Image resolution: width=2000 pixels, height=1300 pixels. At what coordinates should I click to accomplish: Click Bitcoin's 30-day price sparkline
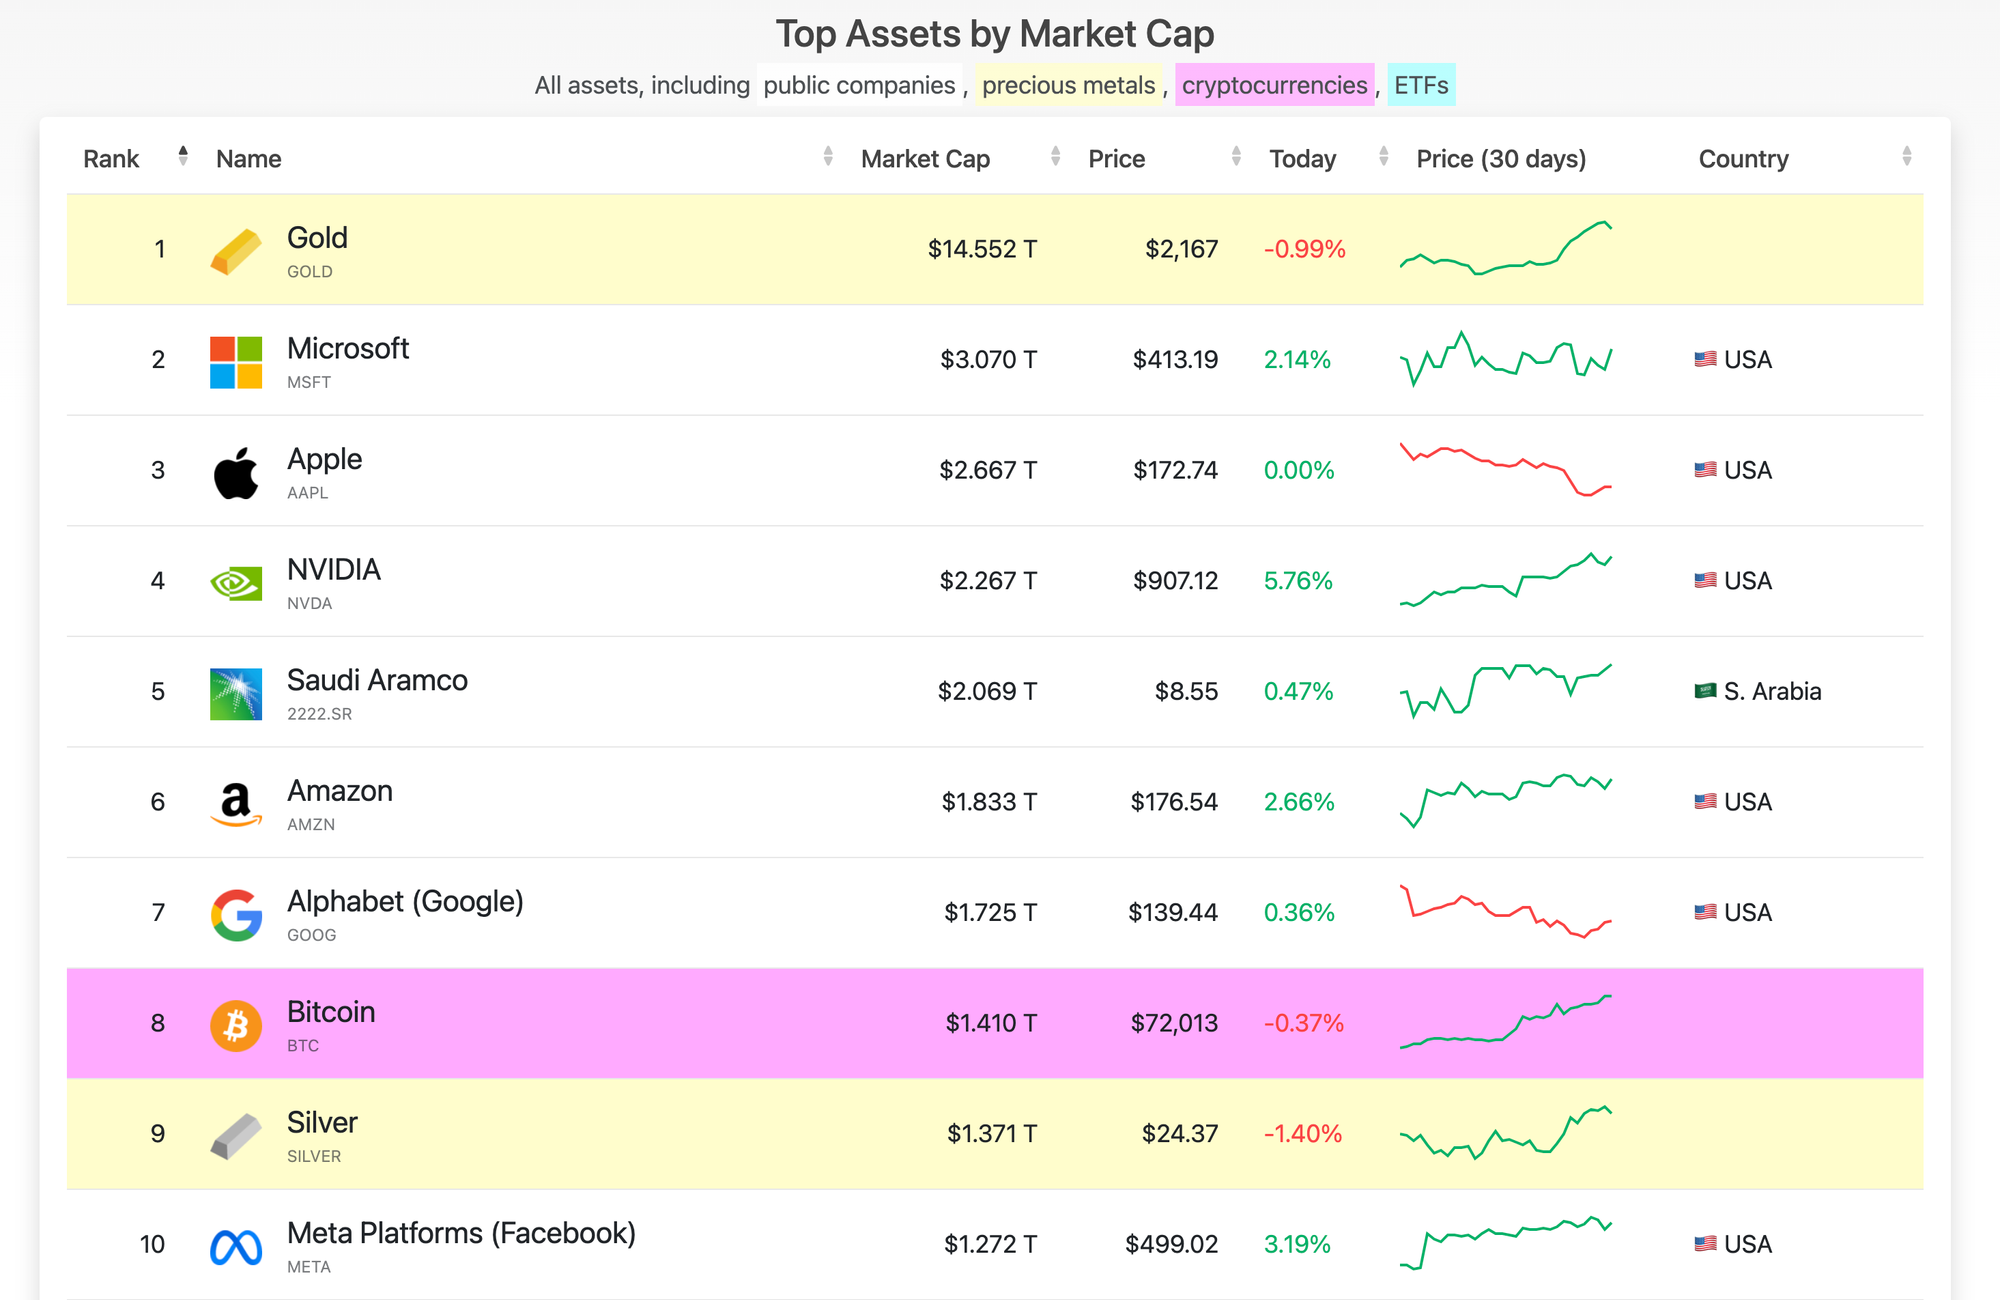(1507, 1022)
